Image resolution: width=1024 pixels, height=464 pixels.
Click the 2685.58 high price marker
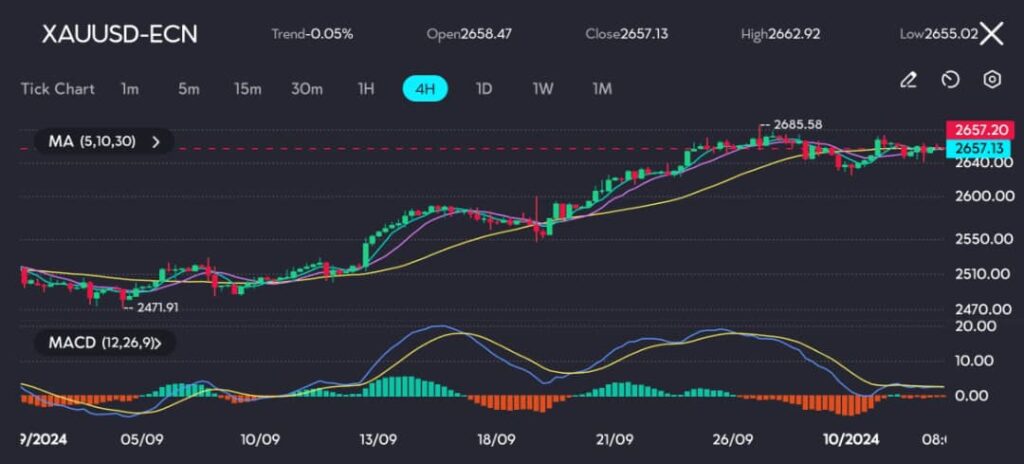(x=798, y=124)
